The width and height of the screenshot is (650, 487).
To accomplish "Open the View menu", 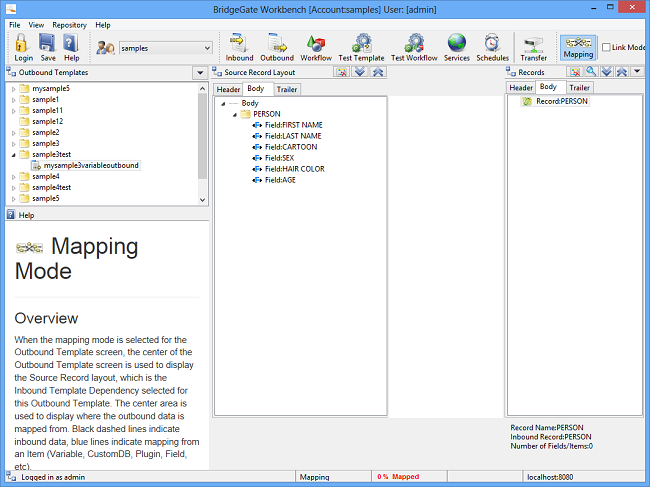I will pos(36,25).
